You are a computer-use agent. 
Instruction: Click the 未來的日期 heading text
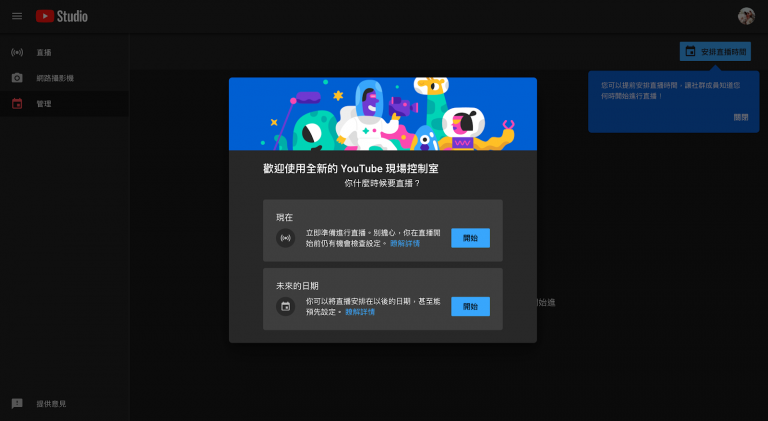(x=297, y=286)
